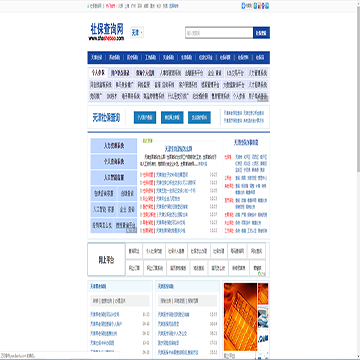Click the rightmost blue button beside 天津社保查询
360x360 pixels.
tap(199, 117)
